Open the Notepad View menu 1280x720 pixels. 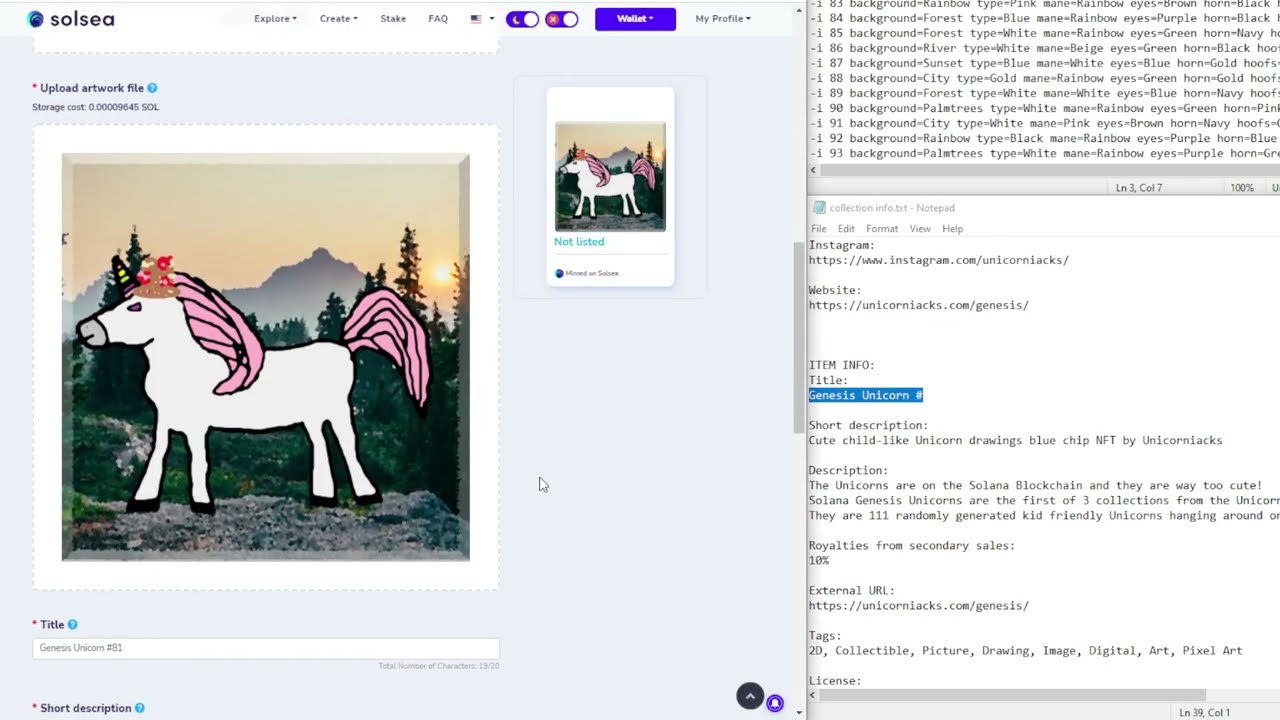pos(920,229)
